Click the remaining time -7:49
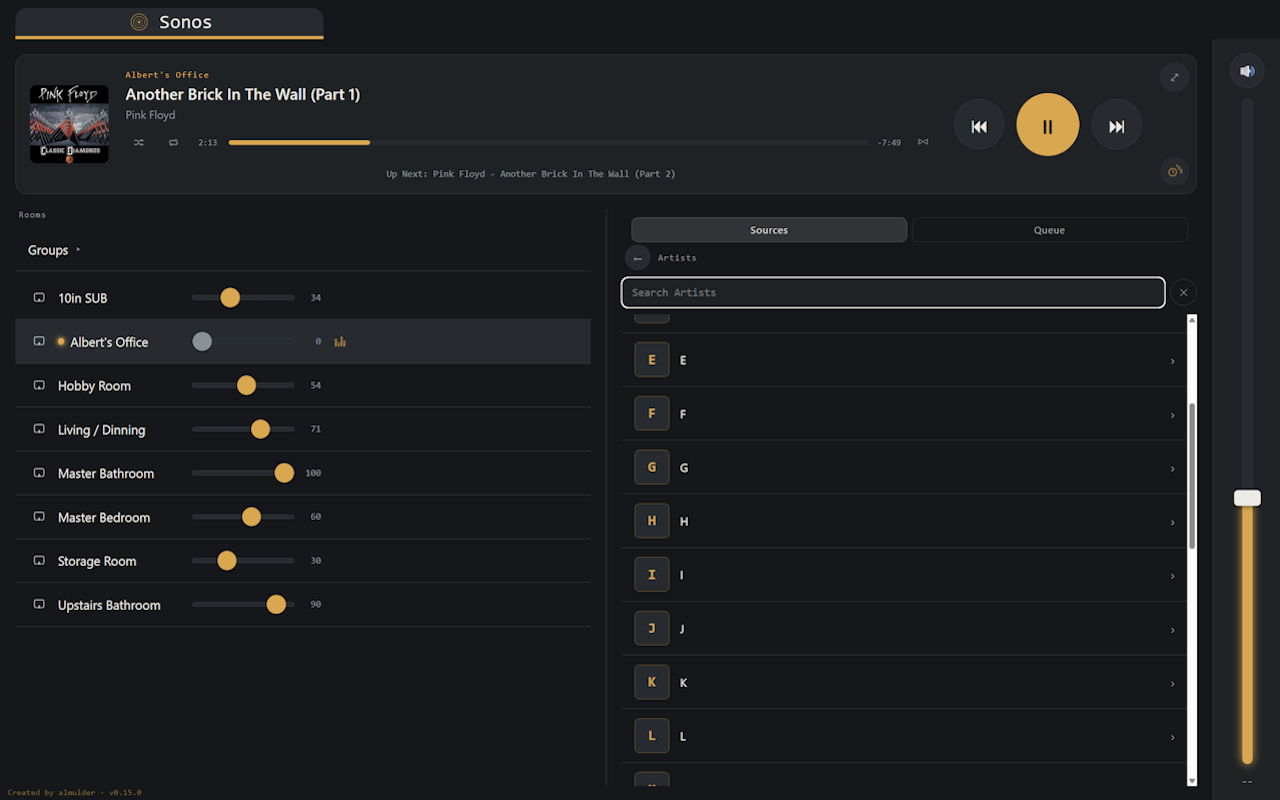Screen dimensions: 1280x800 tap(889, 143)
